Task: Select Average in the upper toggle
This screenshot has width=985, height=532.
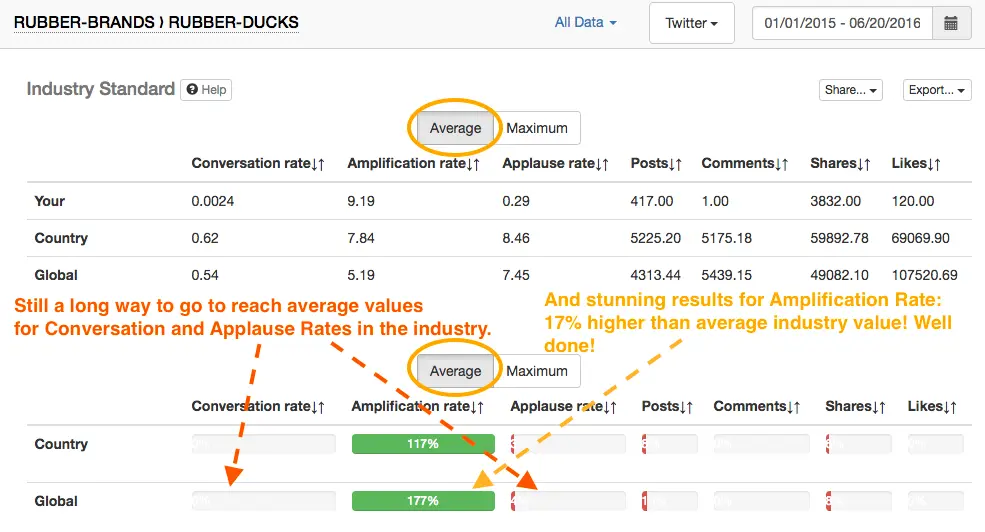Action: click(455, 128)
